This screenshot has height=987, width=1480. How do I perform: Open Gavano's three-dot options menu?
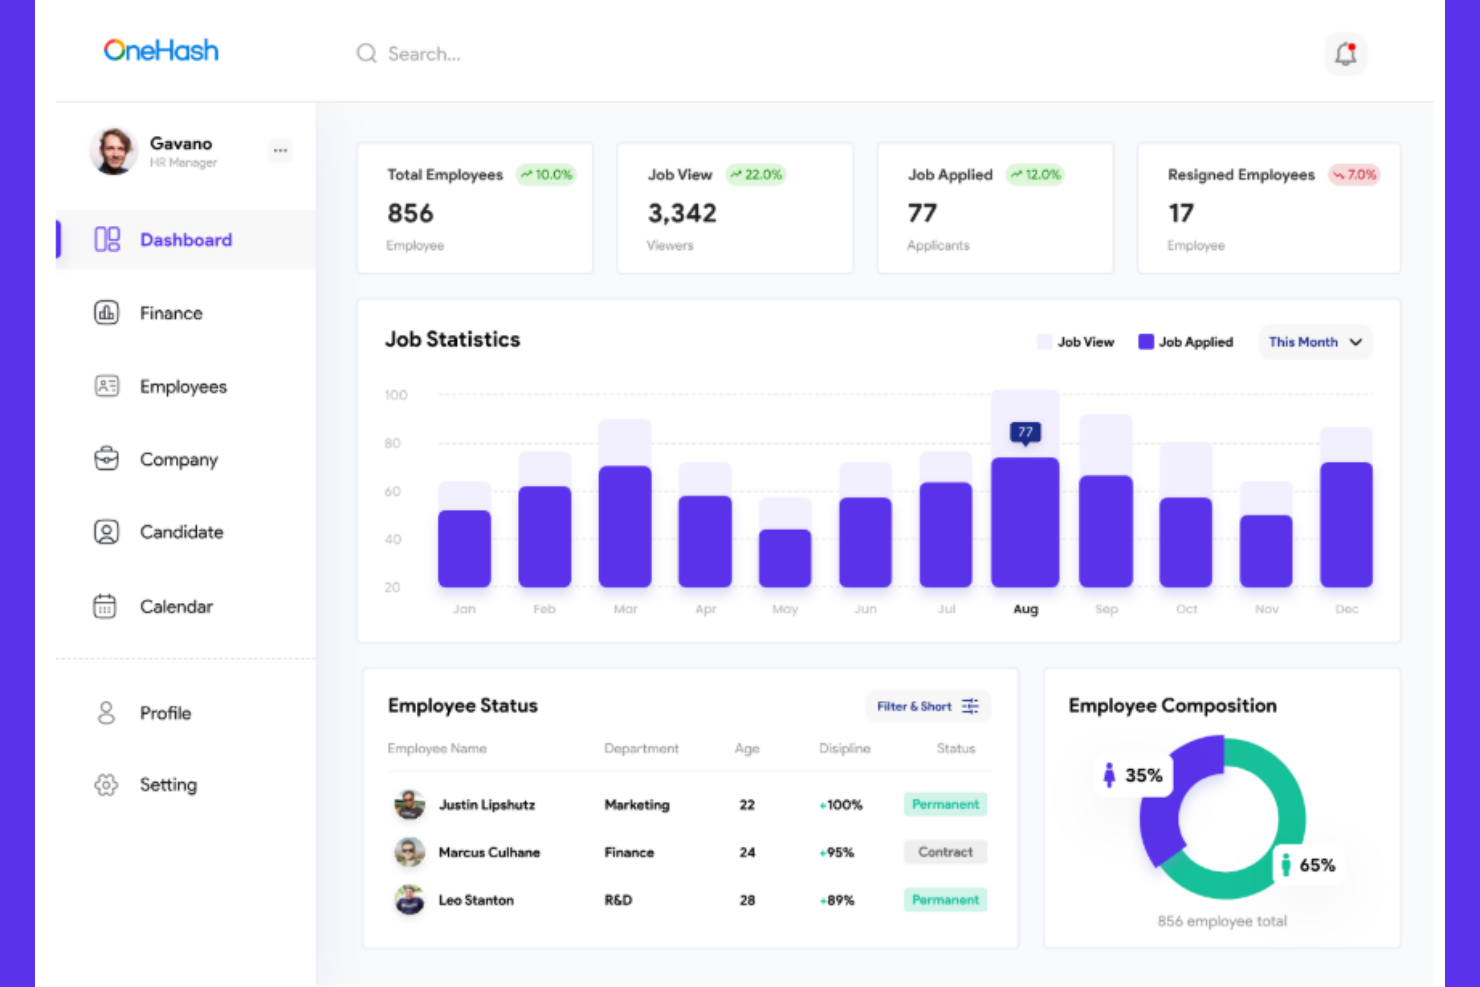(280, 151)
